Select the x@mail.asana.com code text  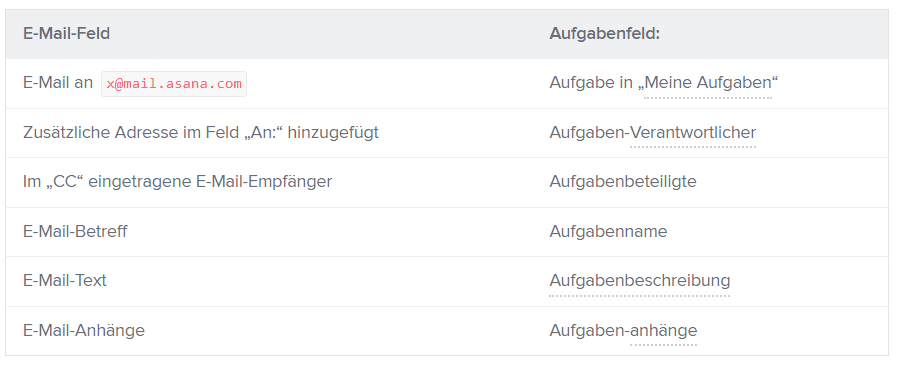[x=174, y=84]
